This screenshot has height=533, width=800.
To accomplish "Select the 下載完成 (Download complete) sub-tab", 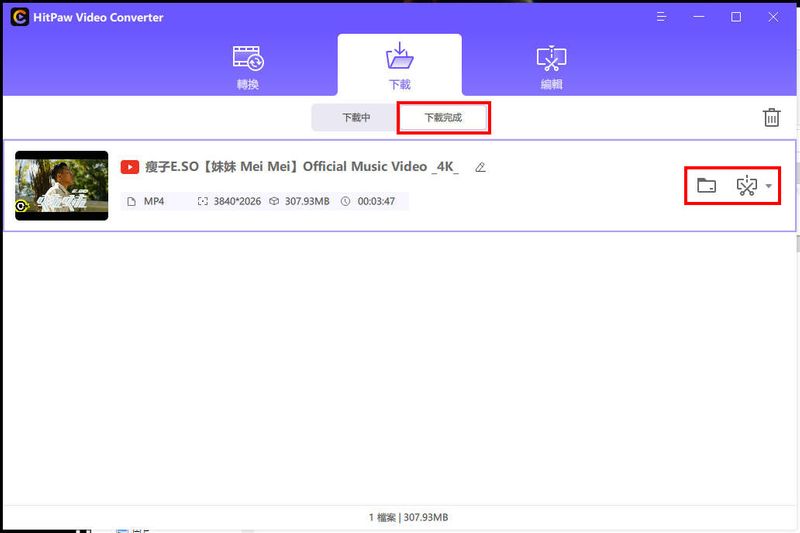I will (x=443, y=117).
